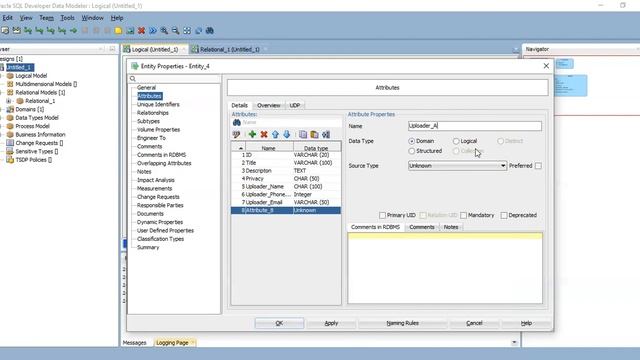Image resolution: width=640 pixels, height=360 pixels.
Task: Click the Comments in RDBMS text area
Action: tap(445, 268)
